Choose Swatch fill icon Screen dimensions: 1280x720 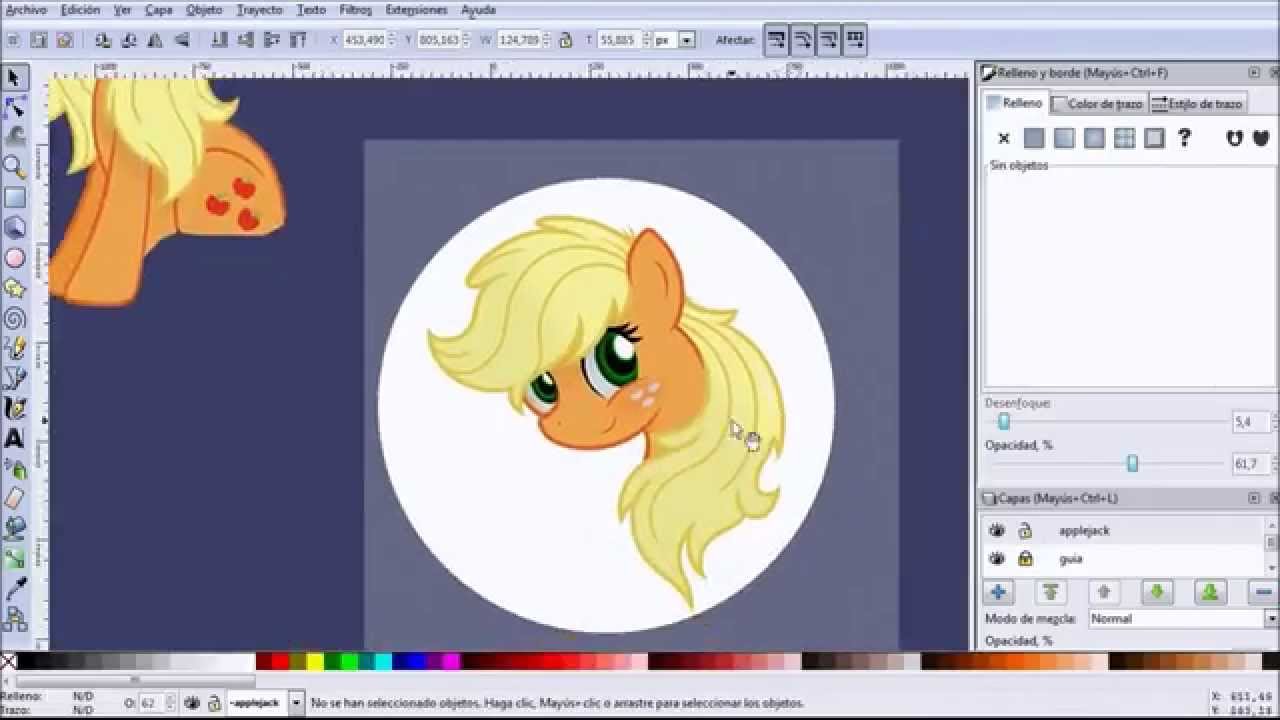click(x=1154, y=139)
